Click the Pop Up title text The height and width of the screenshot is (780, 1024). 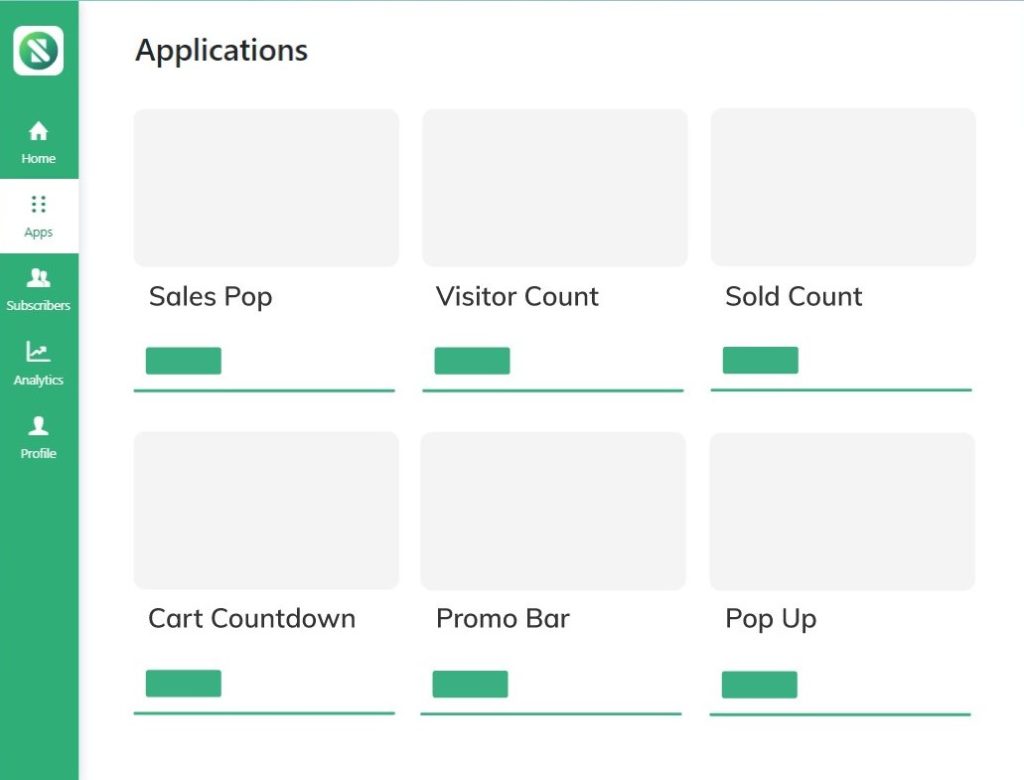point(770,619)
